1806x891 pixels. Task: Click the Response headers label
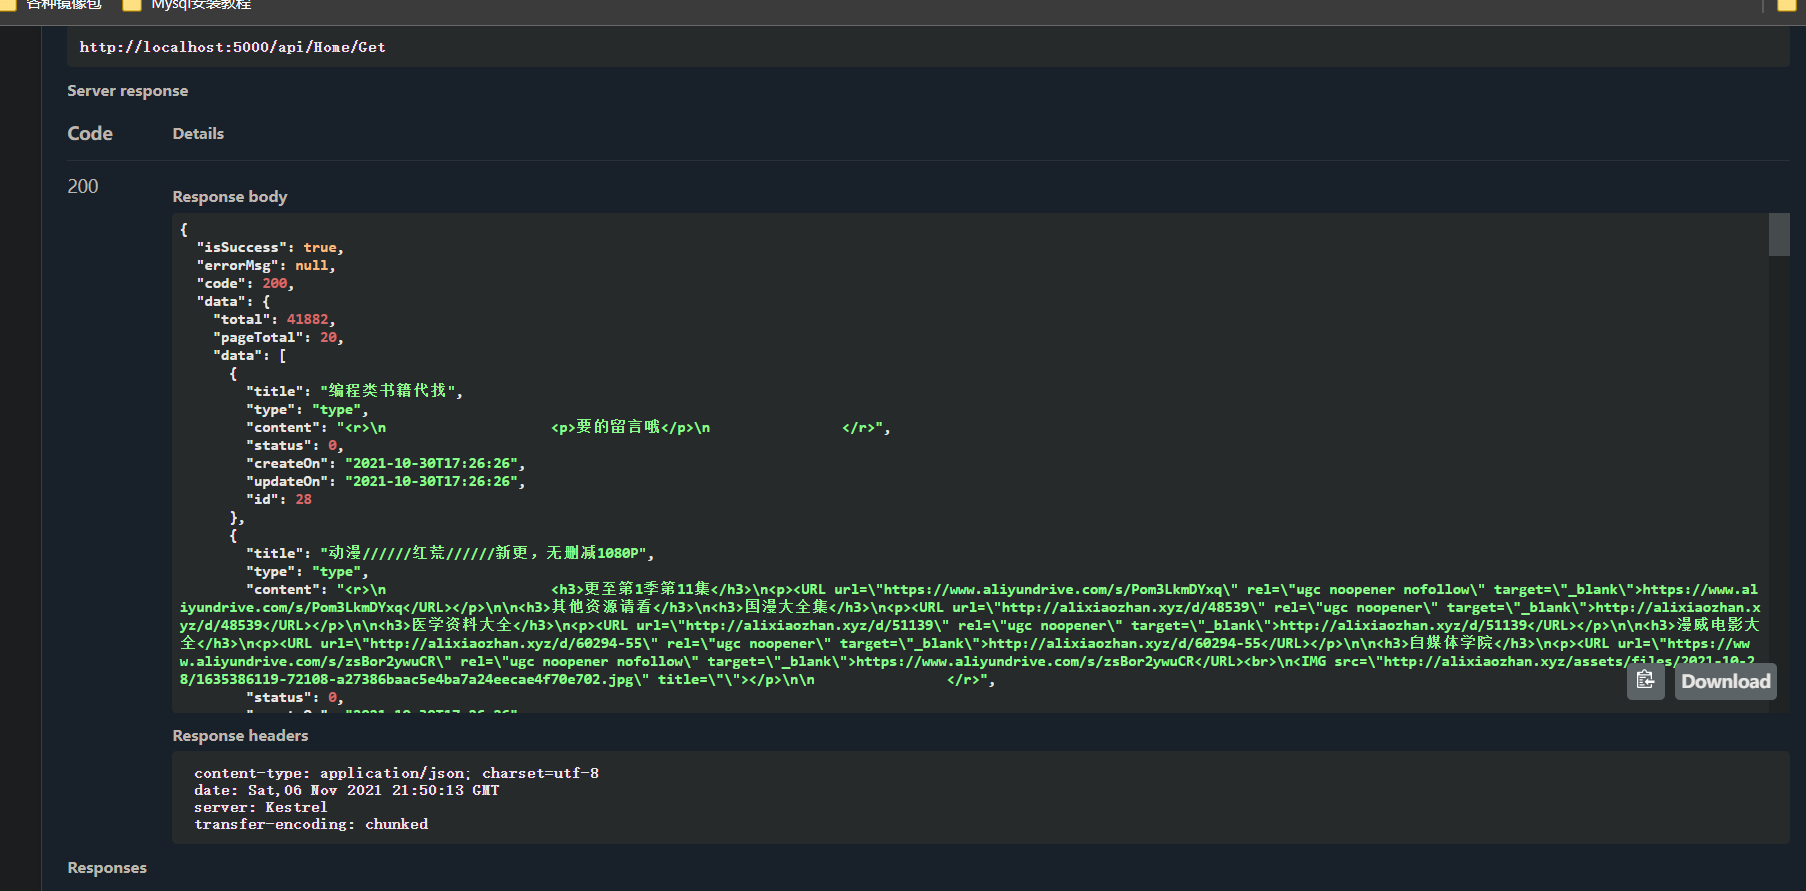240,736
